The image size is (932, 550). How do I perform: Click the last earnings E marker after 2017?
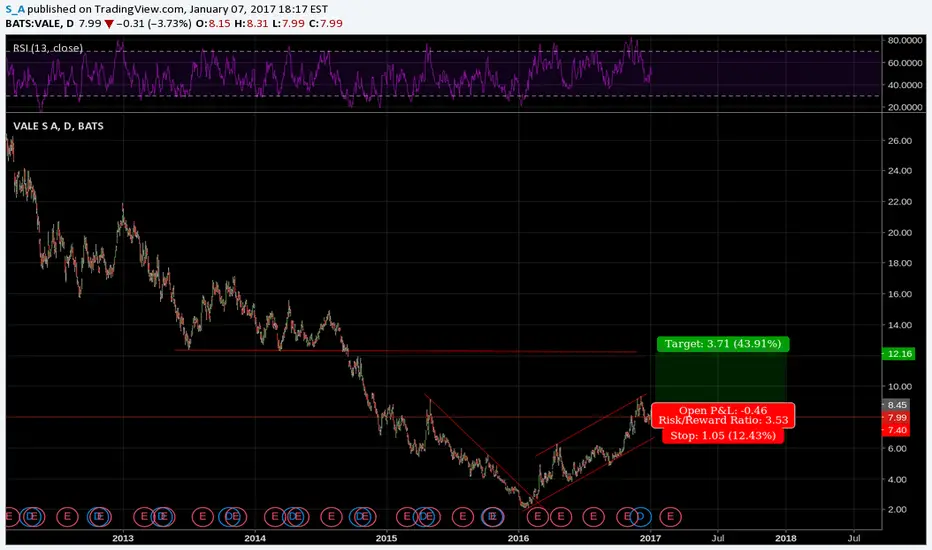(670, 517)
